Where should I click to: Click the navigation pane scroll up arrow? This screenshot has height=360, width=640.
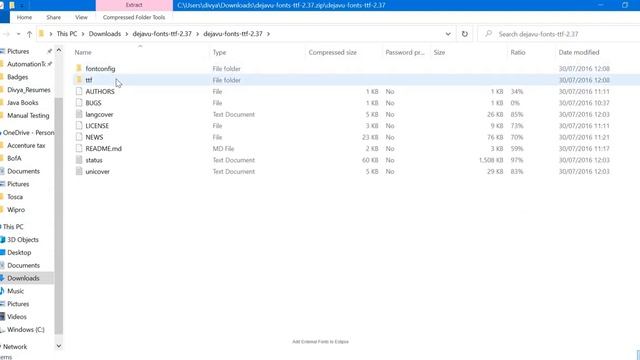coord(59,50)
